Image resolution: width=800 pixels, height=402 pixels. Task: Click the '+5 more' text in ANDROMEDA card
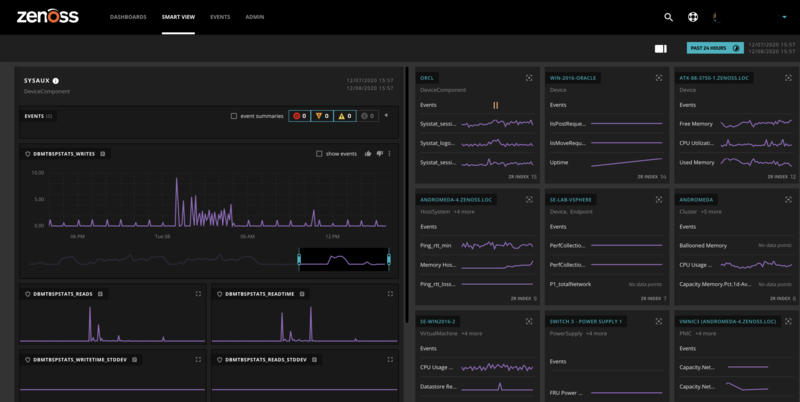point(711,212)
